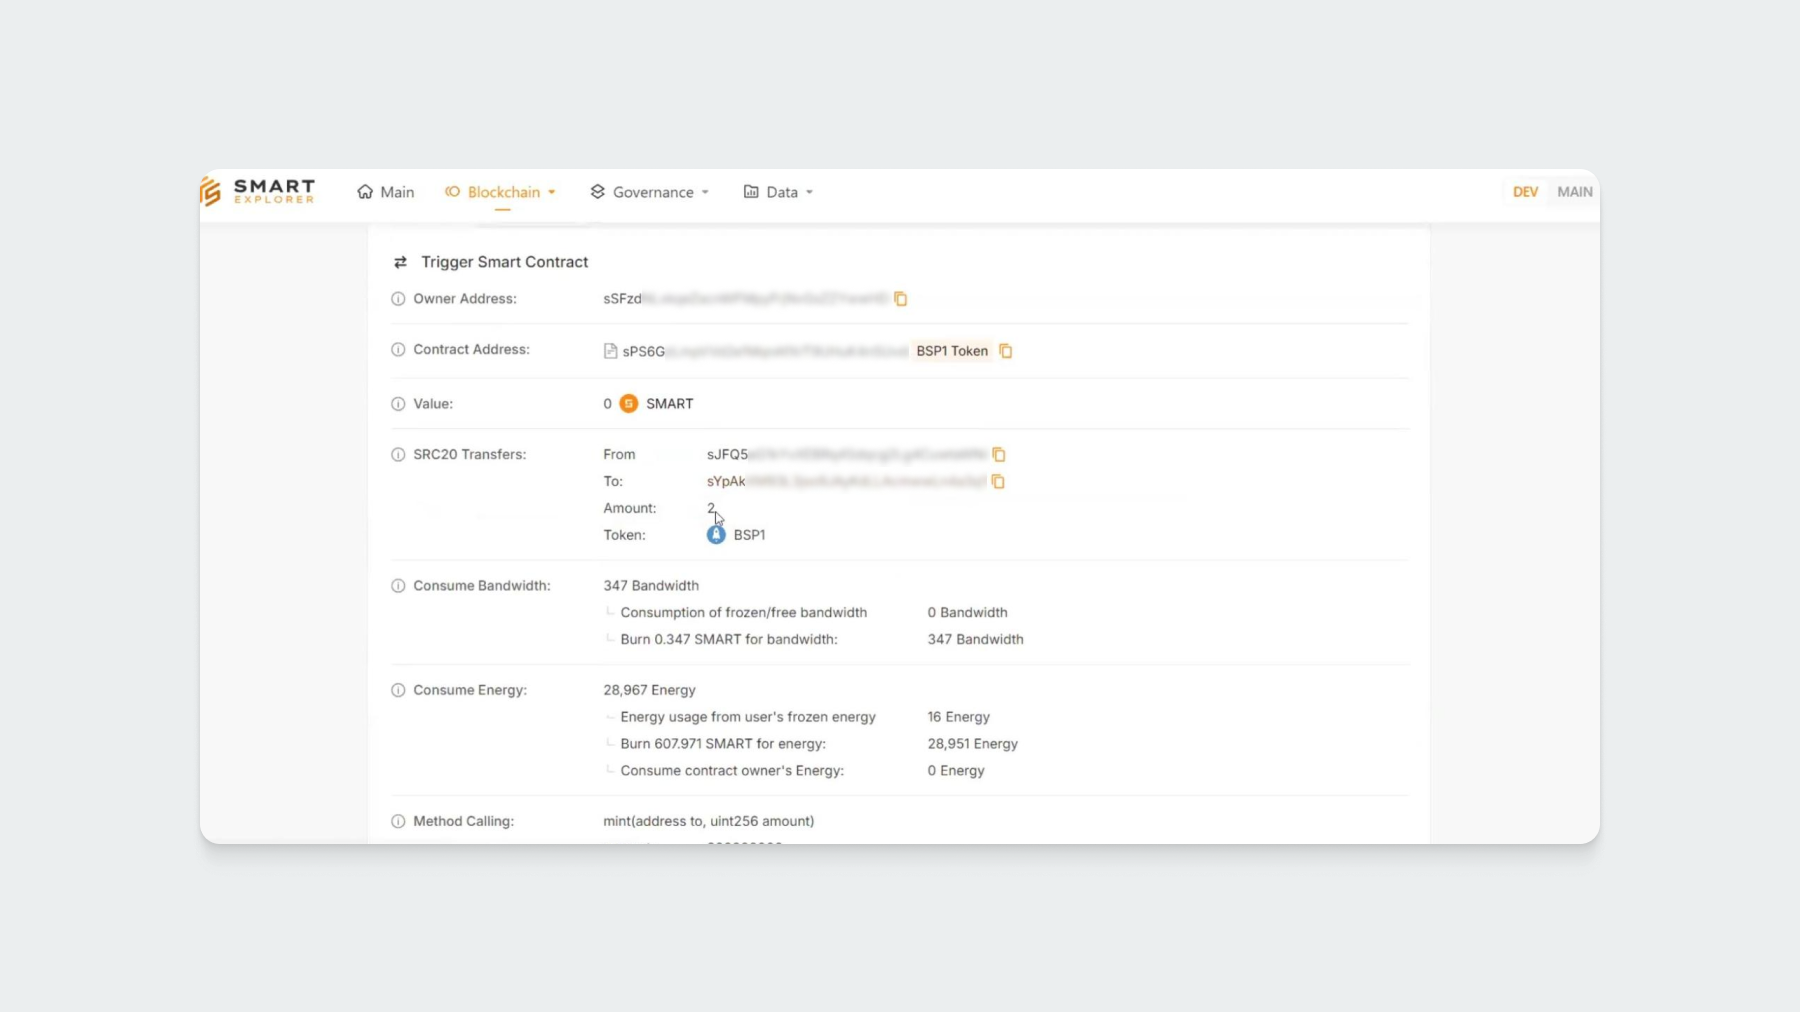Screen dimensions: 1800x1012
Task: Copy the SRC20 transfer To address
Action: [x=997, y=482]
